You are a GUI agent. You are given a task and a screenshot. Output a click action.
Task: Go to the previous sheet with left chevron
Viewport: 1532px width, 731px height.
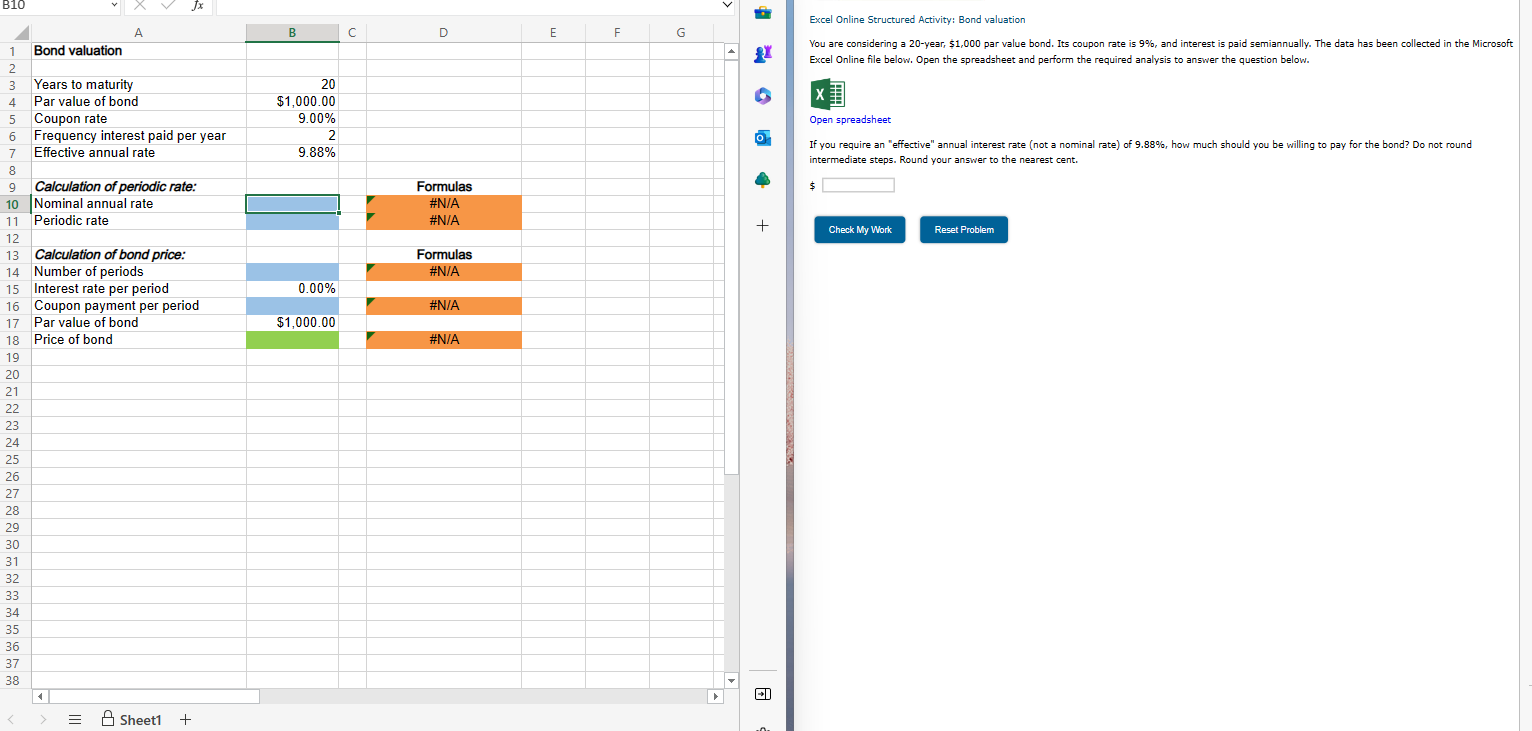pos(11,720)
